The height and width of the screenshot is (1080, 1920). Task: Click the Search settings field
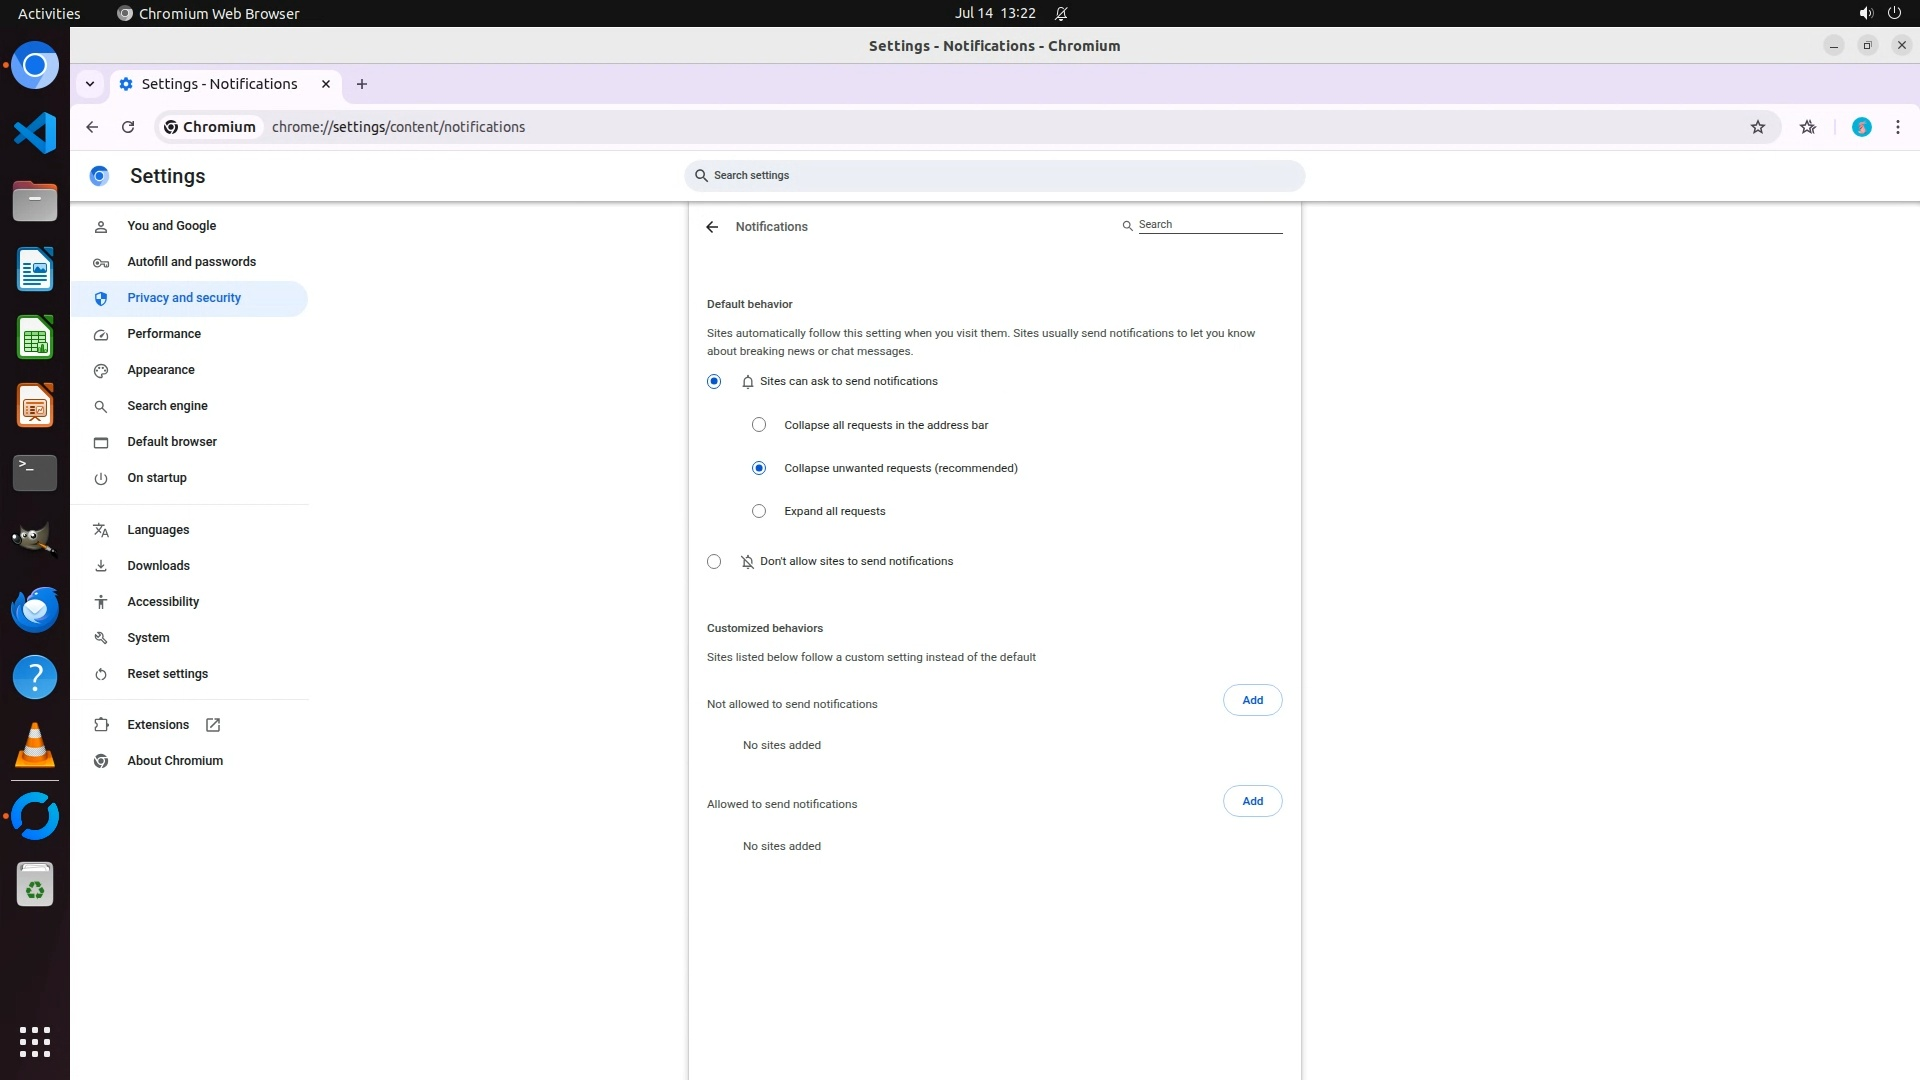(995, 176)
